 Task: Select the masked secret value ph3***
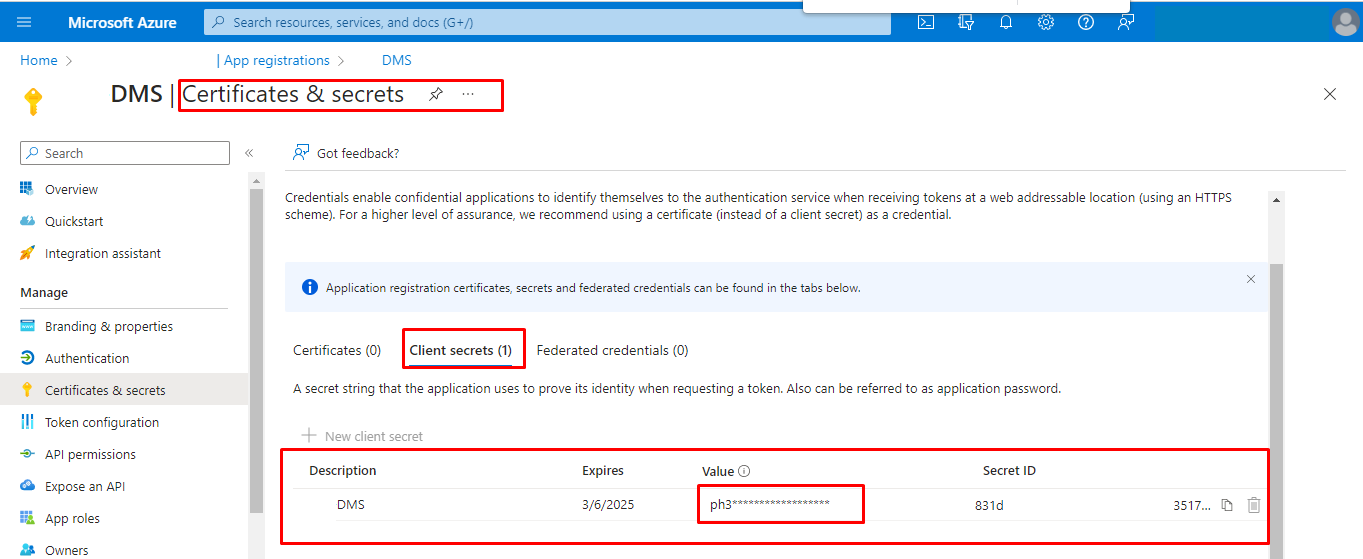(770, 504)
